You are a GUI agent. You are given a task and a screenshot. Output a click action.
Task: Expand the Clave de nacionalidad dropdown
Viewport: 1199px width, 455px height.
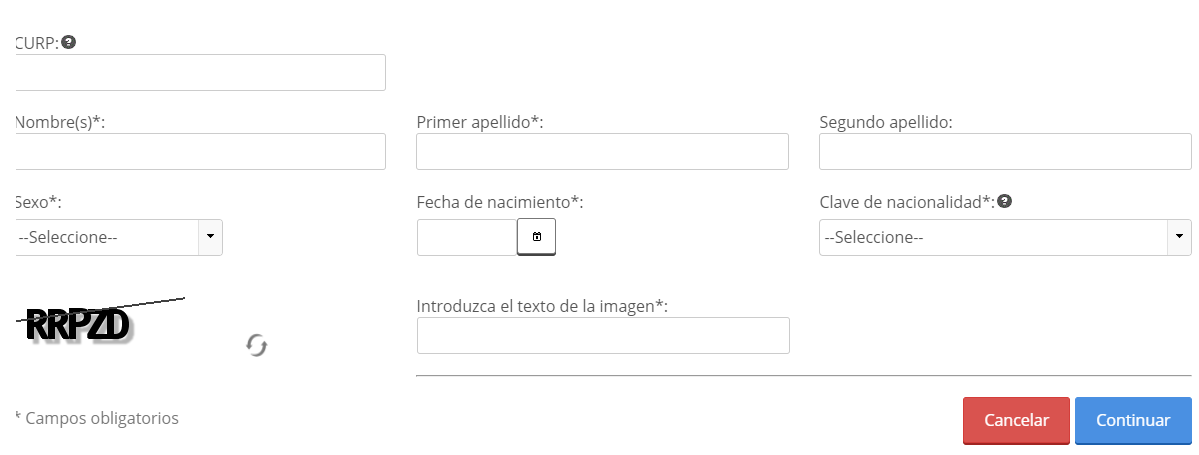click(x=993, y=237)
